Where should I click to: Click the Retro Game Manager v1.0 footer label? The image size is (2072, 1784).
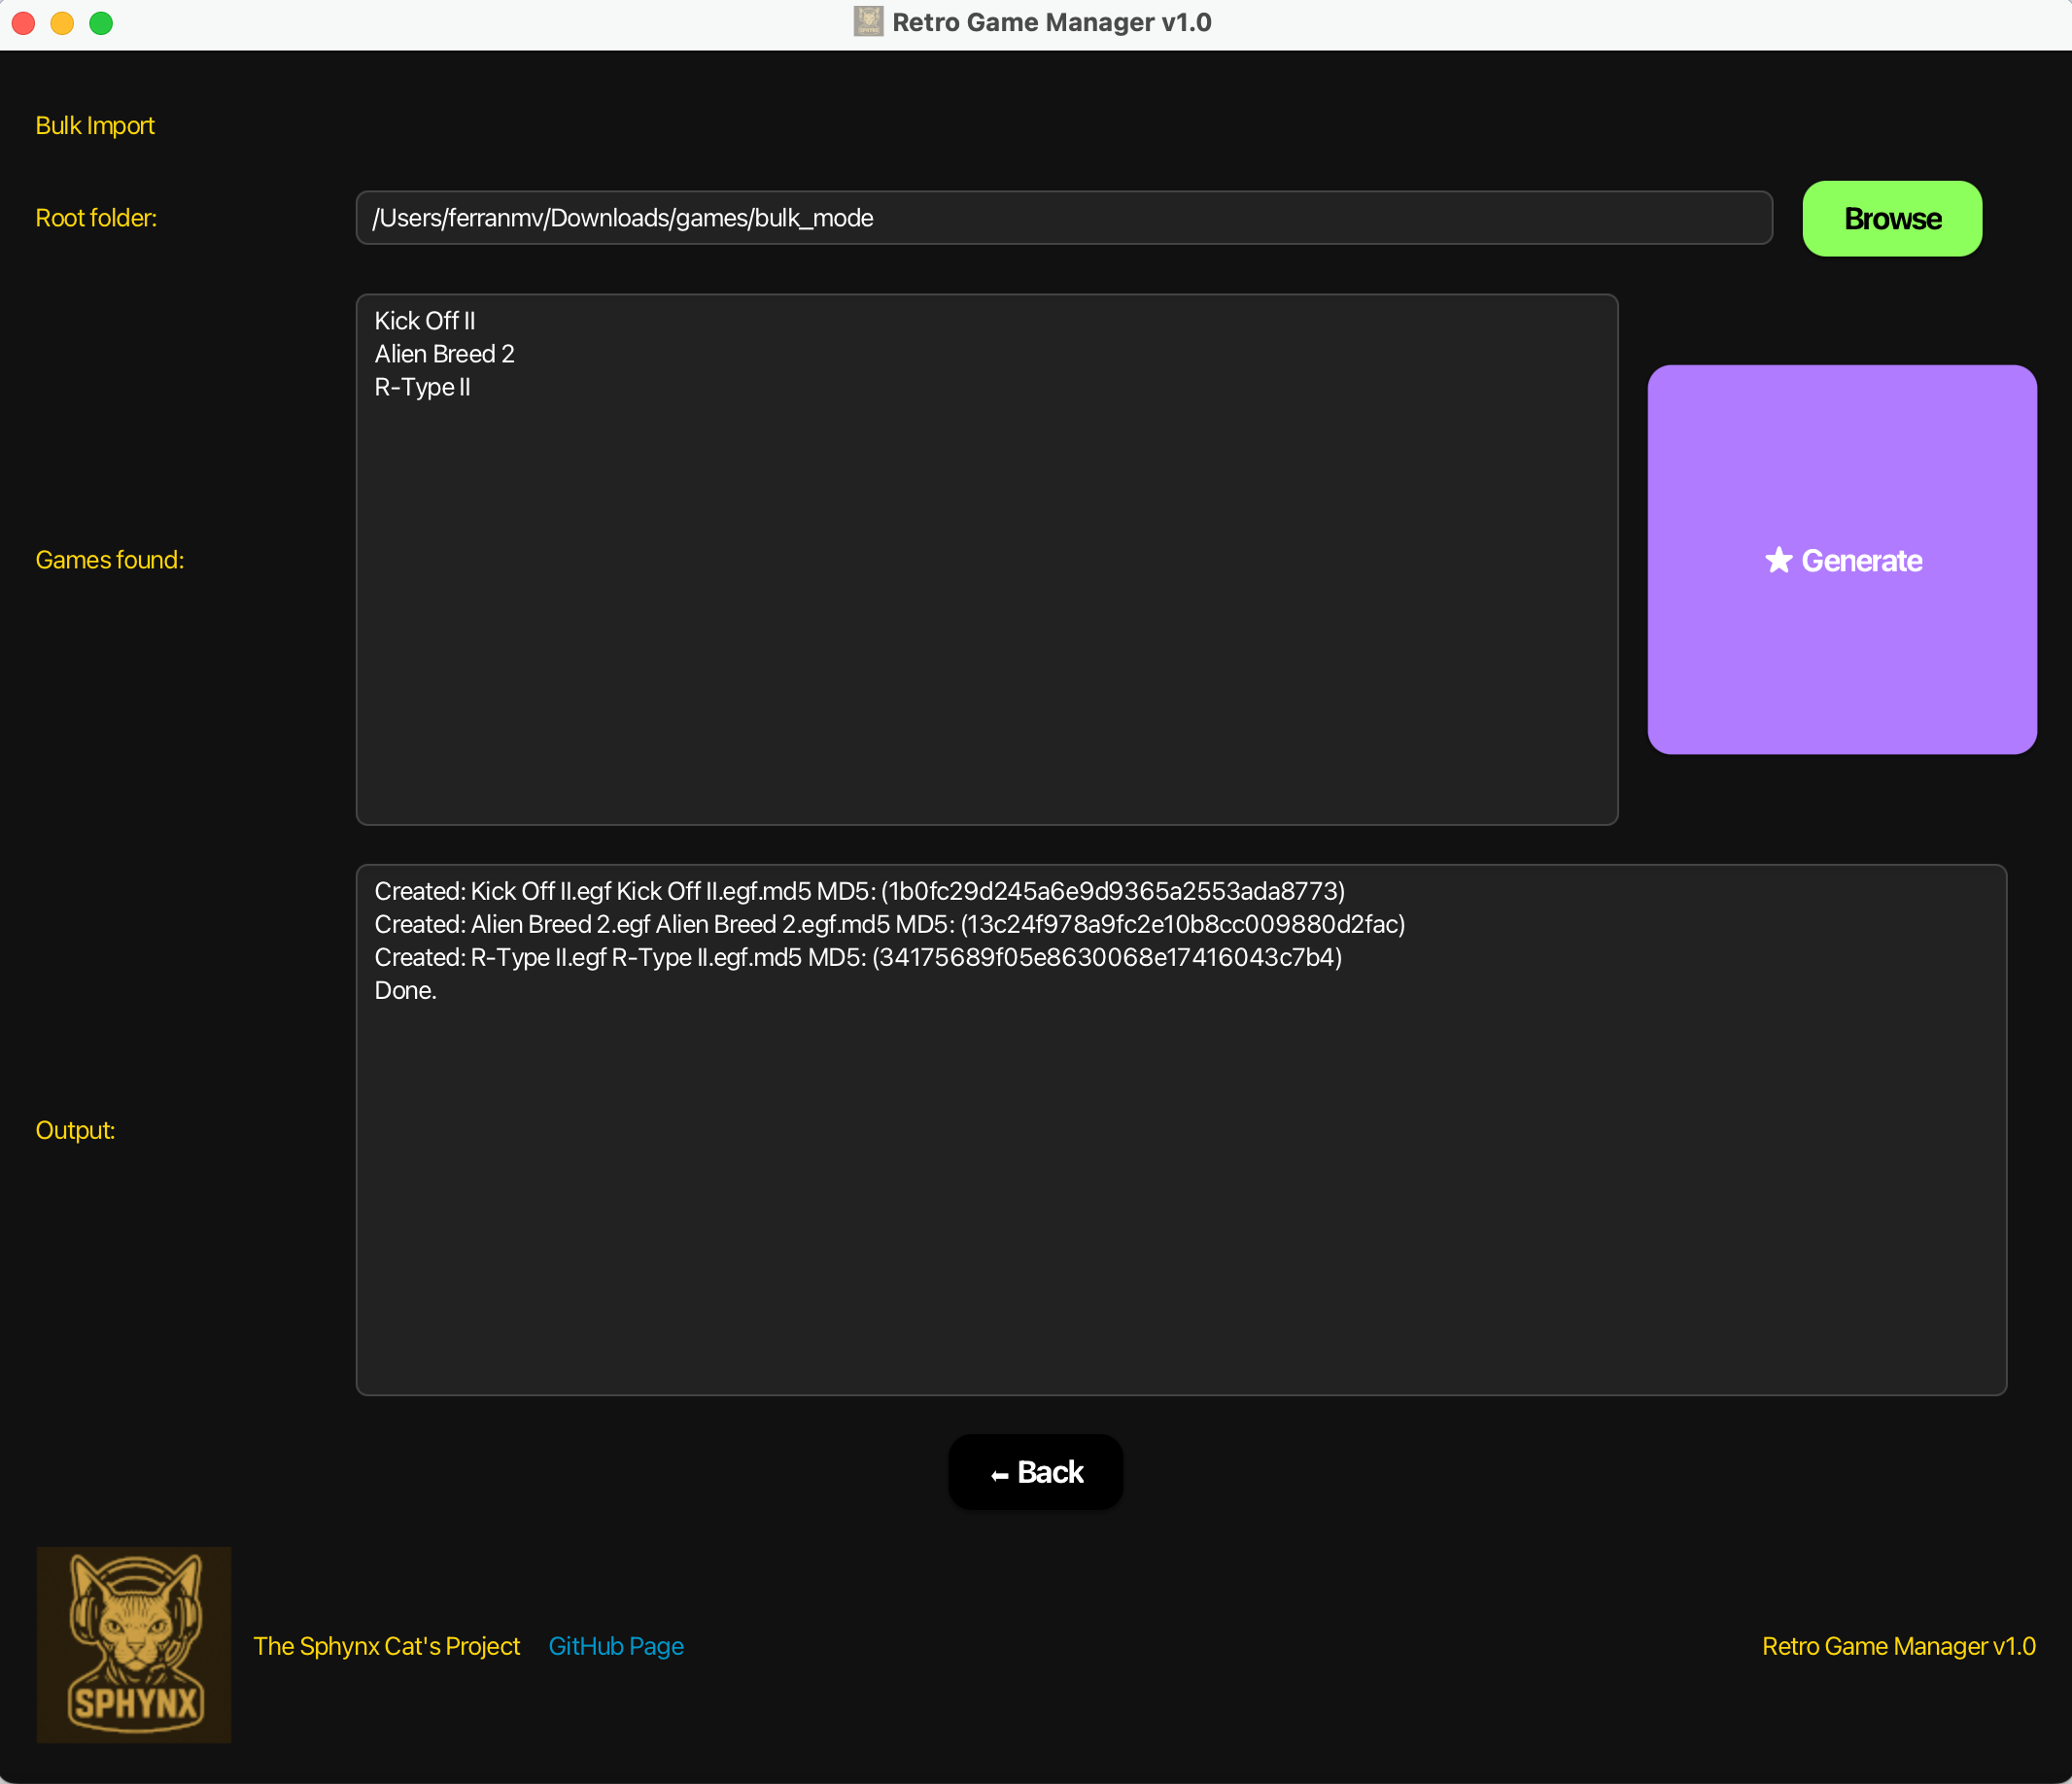click(x=1898, y=1646)
